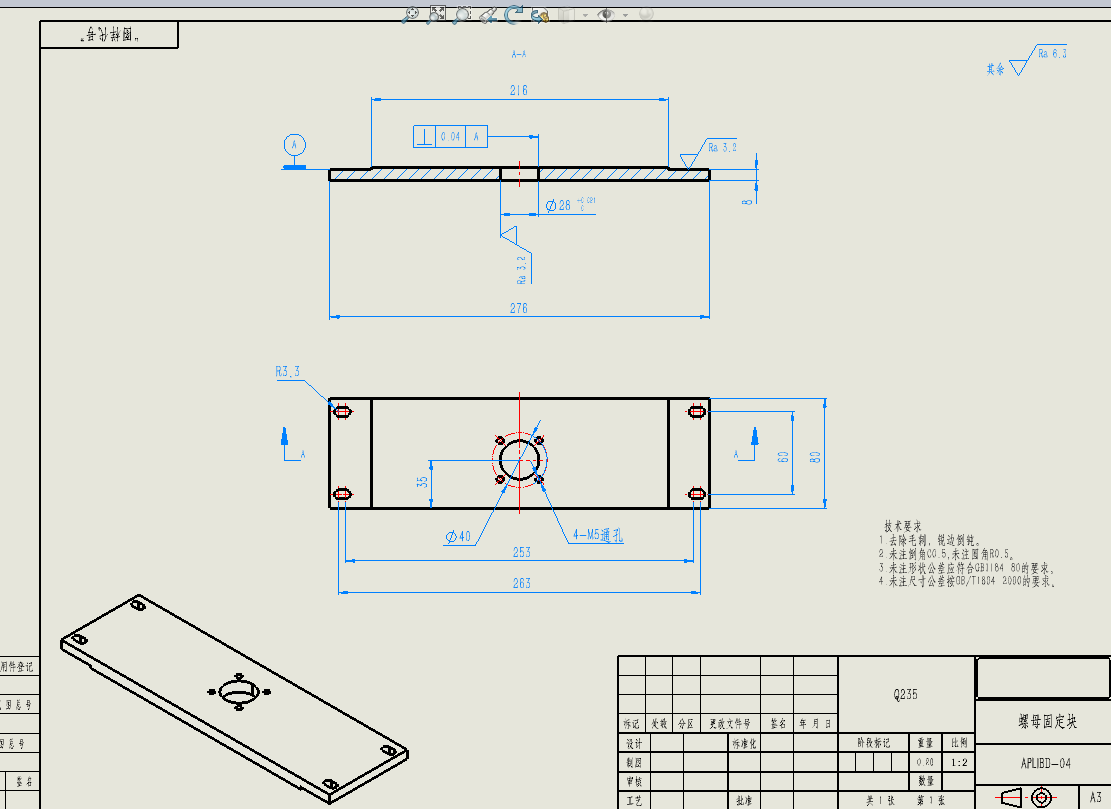
Task: Select the 4-M5 通孔 hole callout
Action: pyautogui.click(x=598, y=535)
